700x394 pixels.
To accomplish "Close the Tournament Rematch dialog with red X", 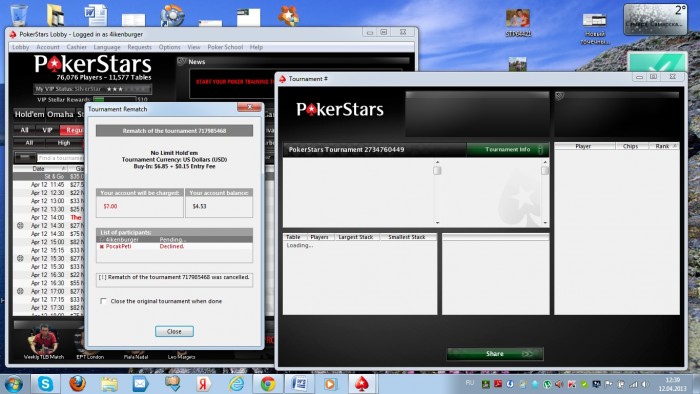I will coord(250,107).
